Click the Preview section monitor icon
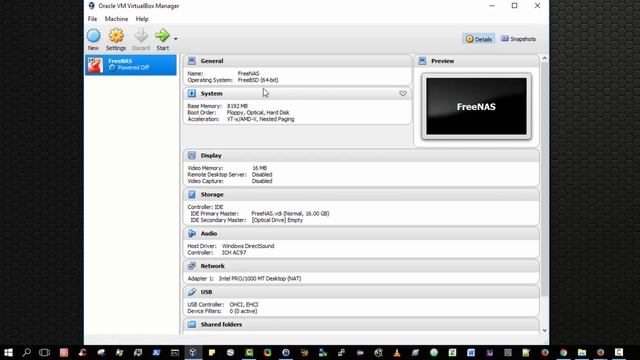Screen dimensions: 640x360 pos(422,61)
